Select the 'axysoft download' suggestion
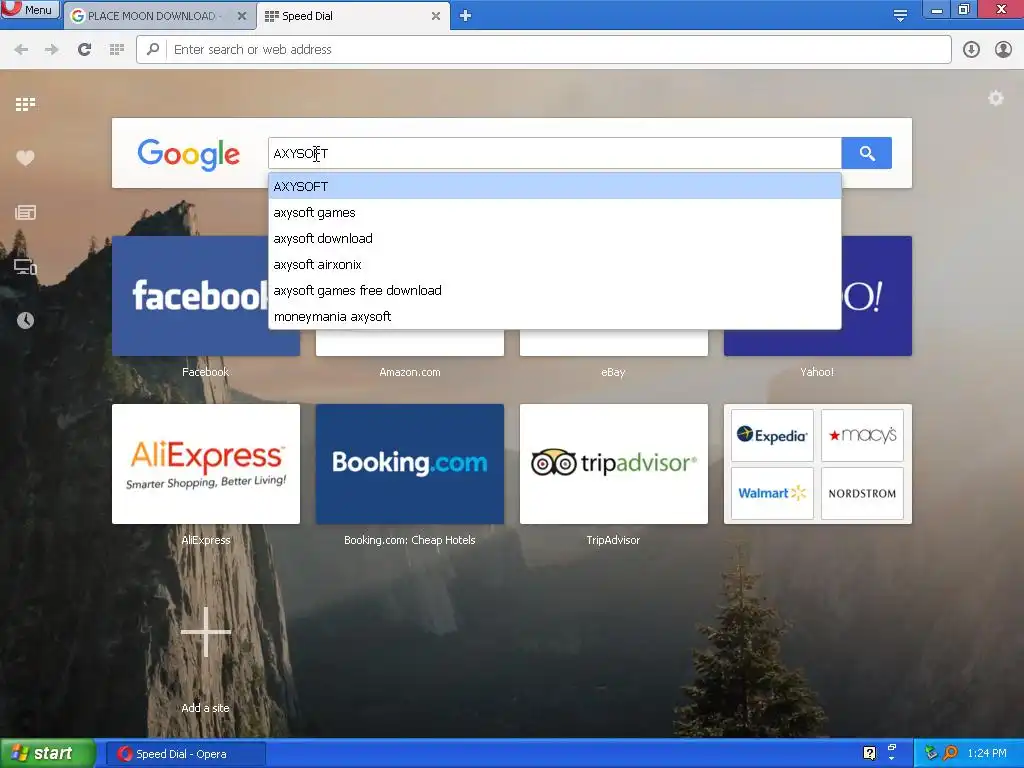The width and height of the screenshot is (1024, 768). 554,239
